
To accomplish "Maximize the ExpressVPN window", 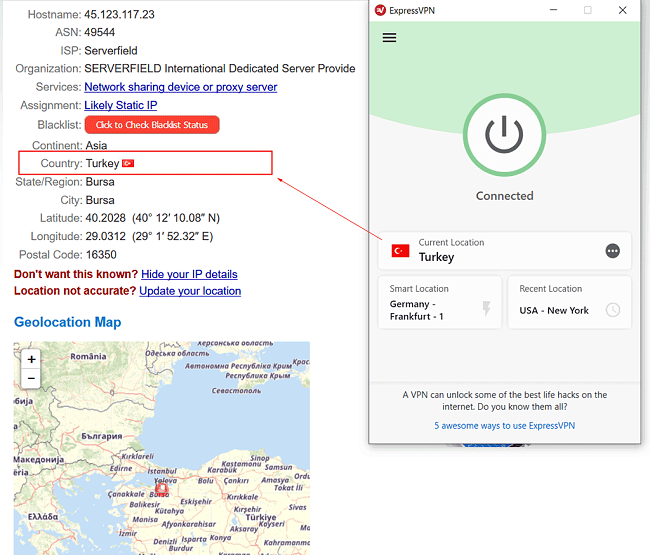I will point(587,10).
